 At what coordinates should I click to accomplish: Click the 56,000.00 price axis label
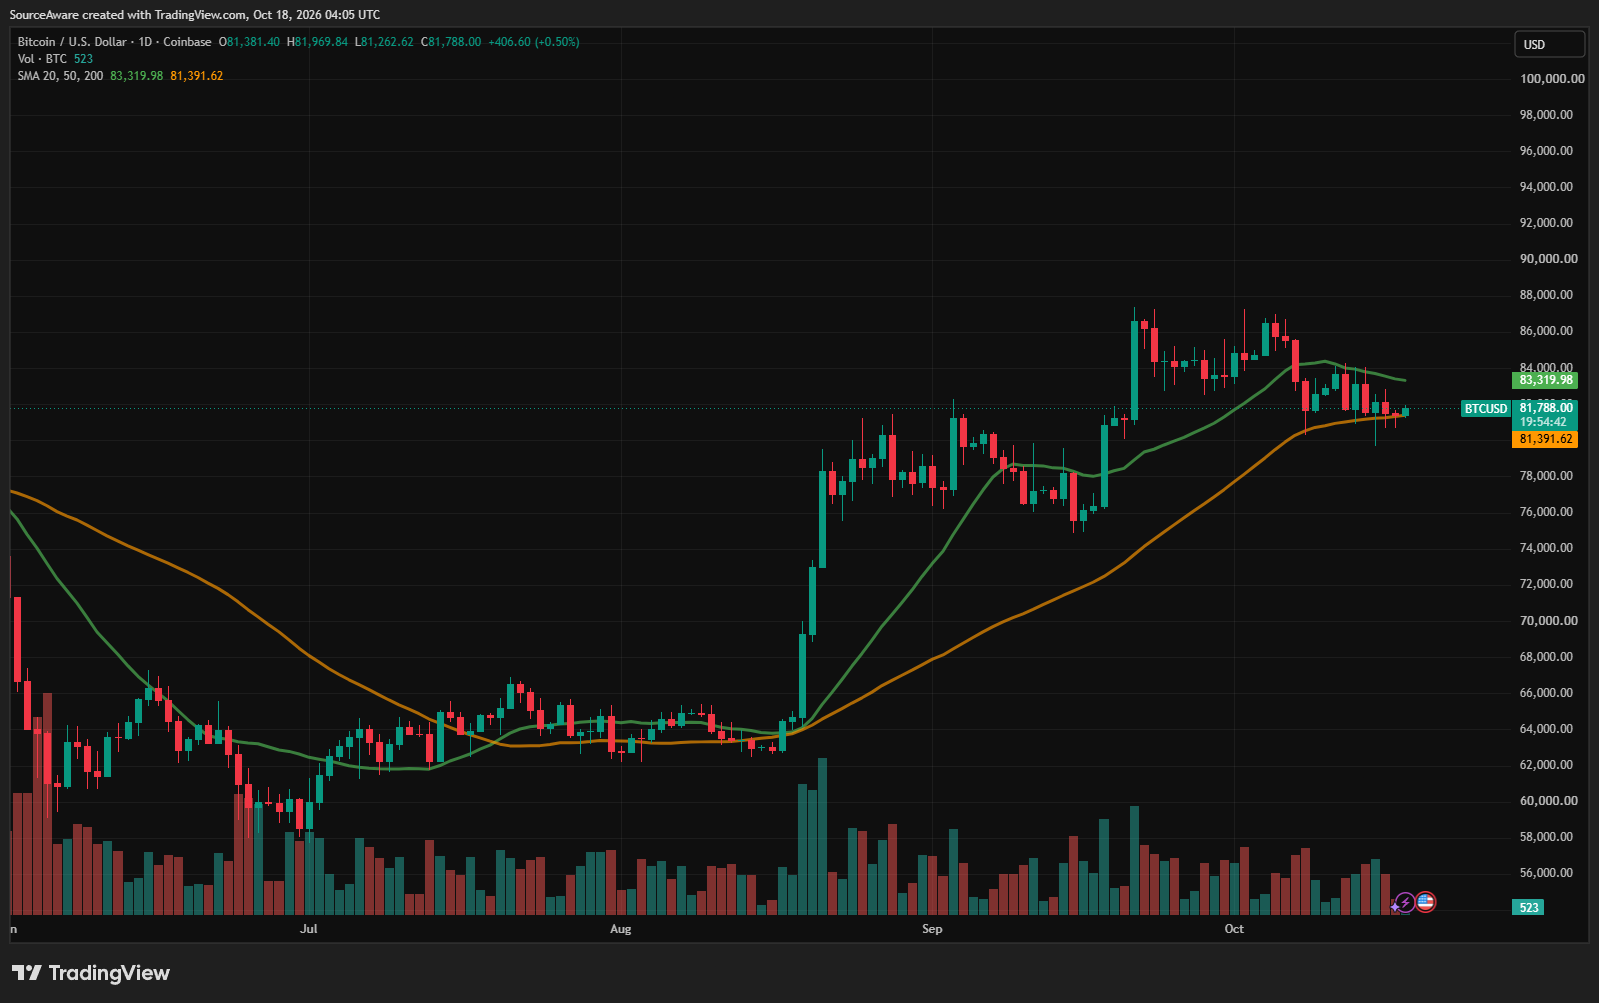1546,872
